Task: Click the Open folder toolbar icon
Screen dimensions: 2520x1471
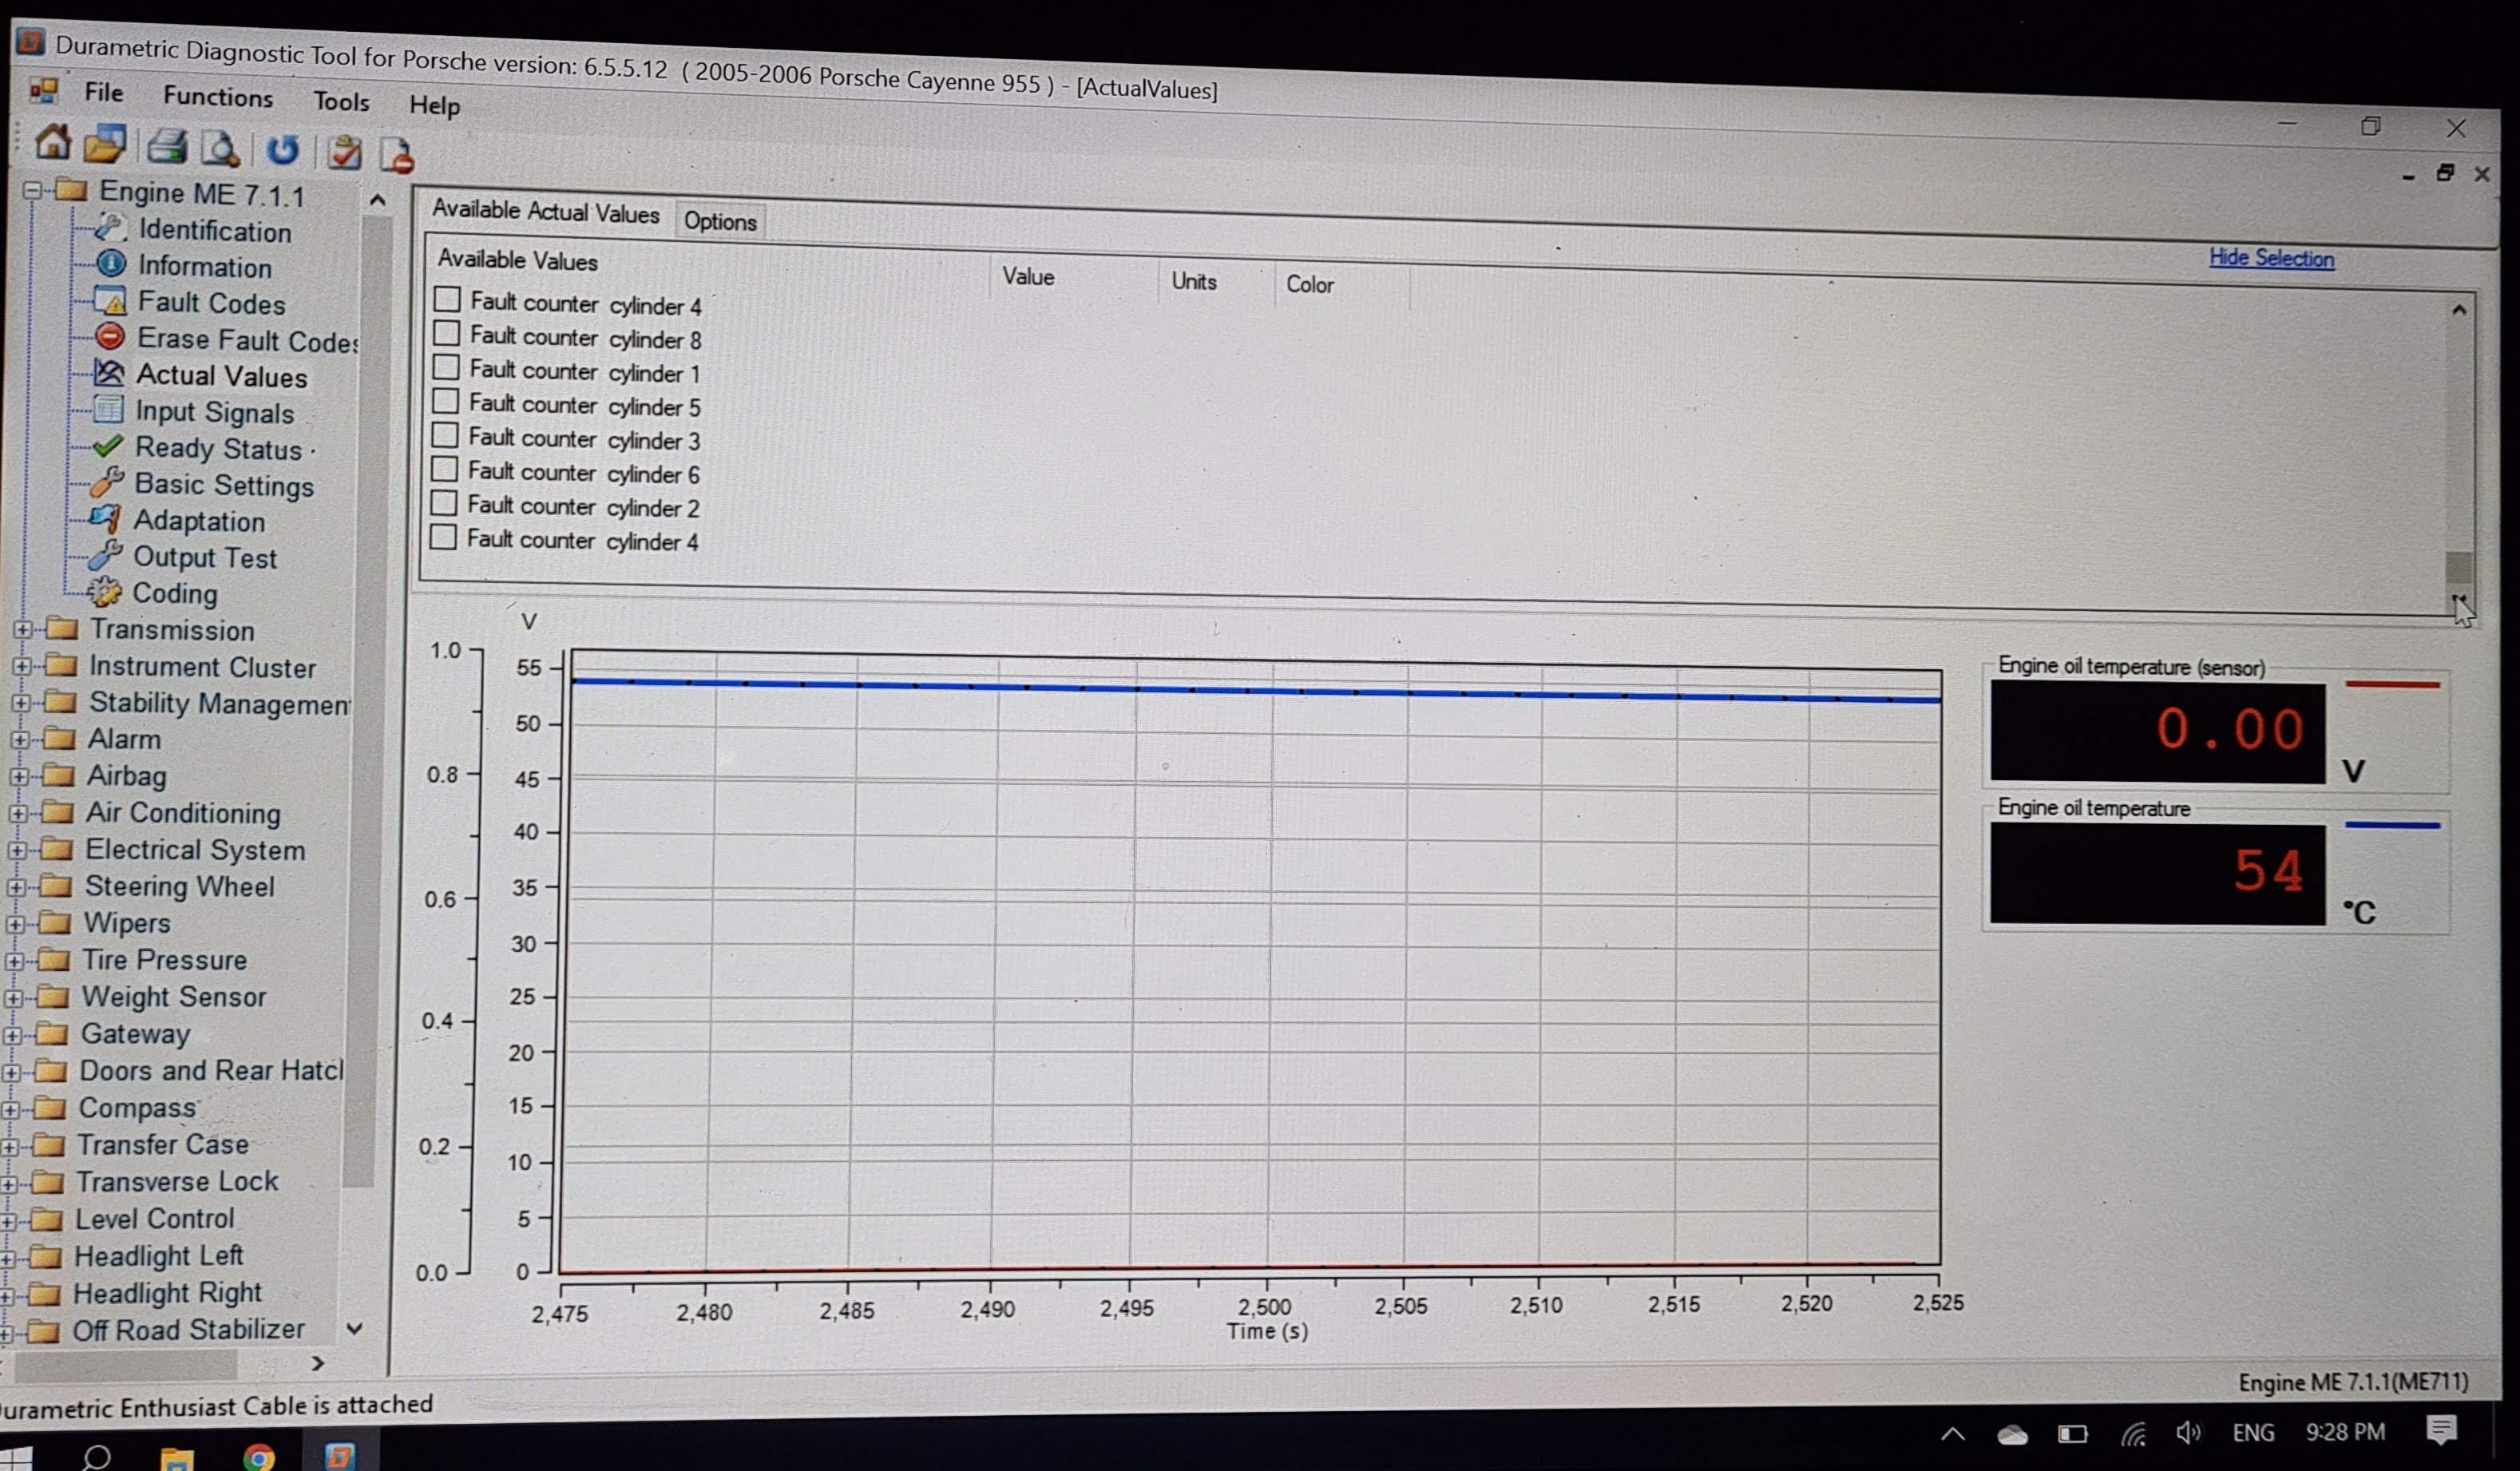Action: click(x=105, y=145)
